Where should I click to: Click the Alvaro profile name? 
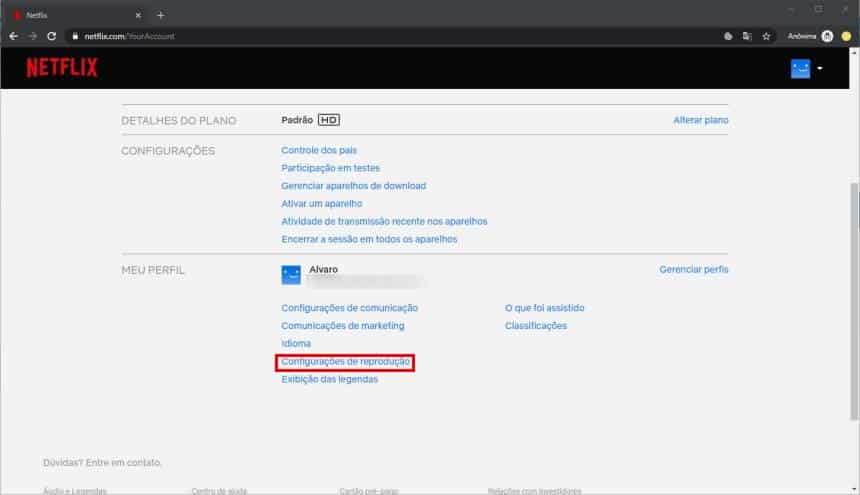[x=323, y=269]
